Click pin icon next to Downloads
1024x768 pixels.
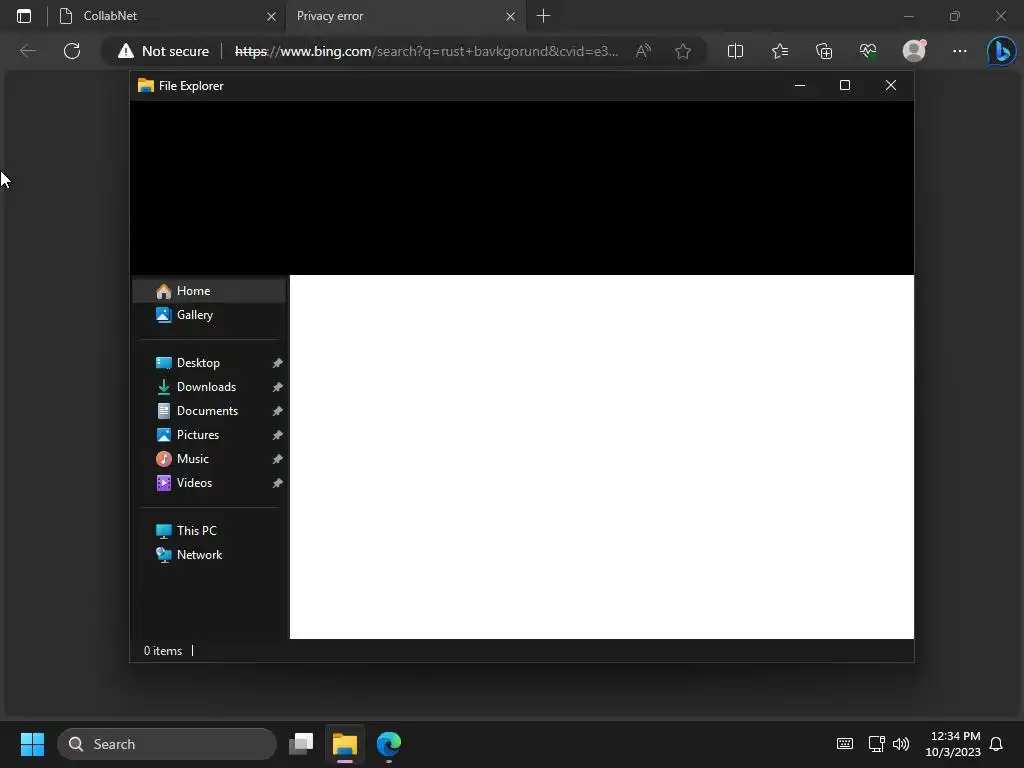click(x=278, y=387)
